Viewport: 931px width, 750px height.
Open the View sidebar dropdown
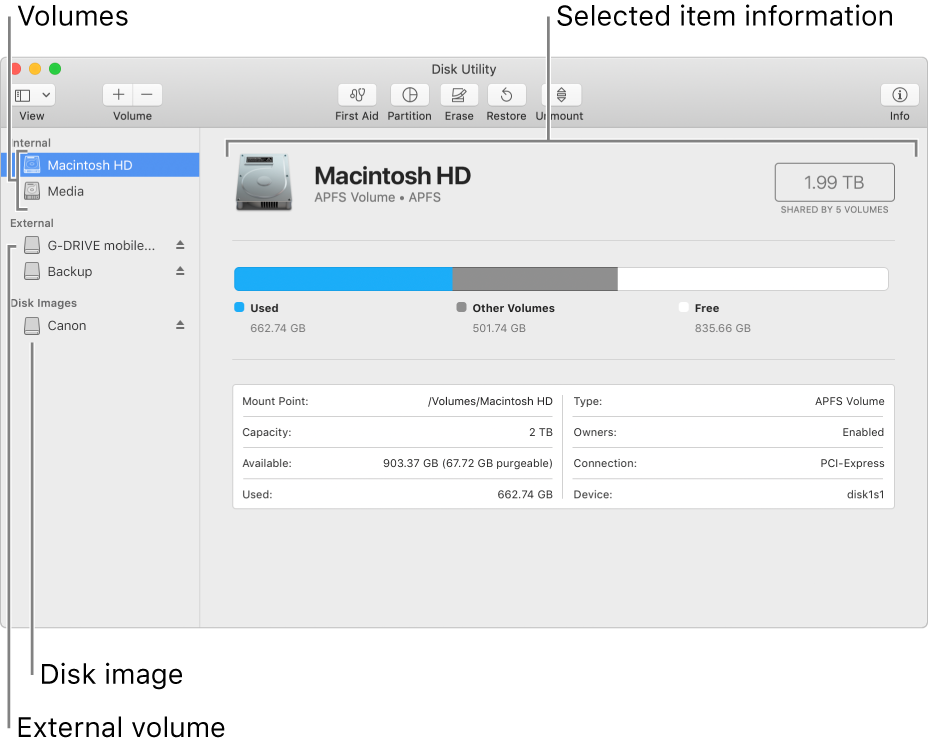33,95
